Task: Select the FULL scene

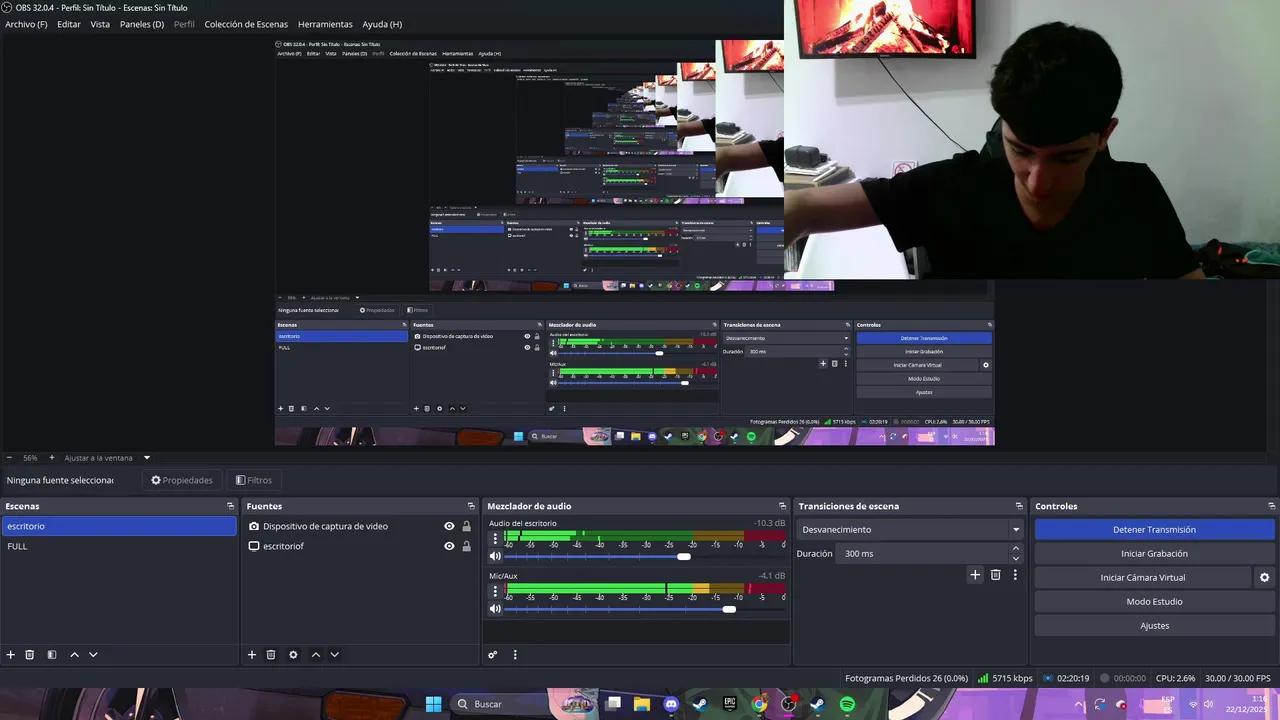Action: tap(119, 546)
